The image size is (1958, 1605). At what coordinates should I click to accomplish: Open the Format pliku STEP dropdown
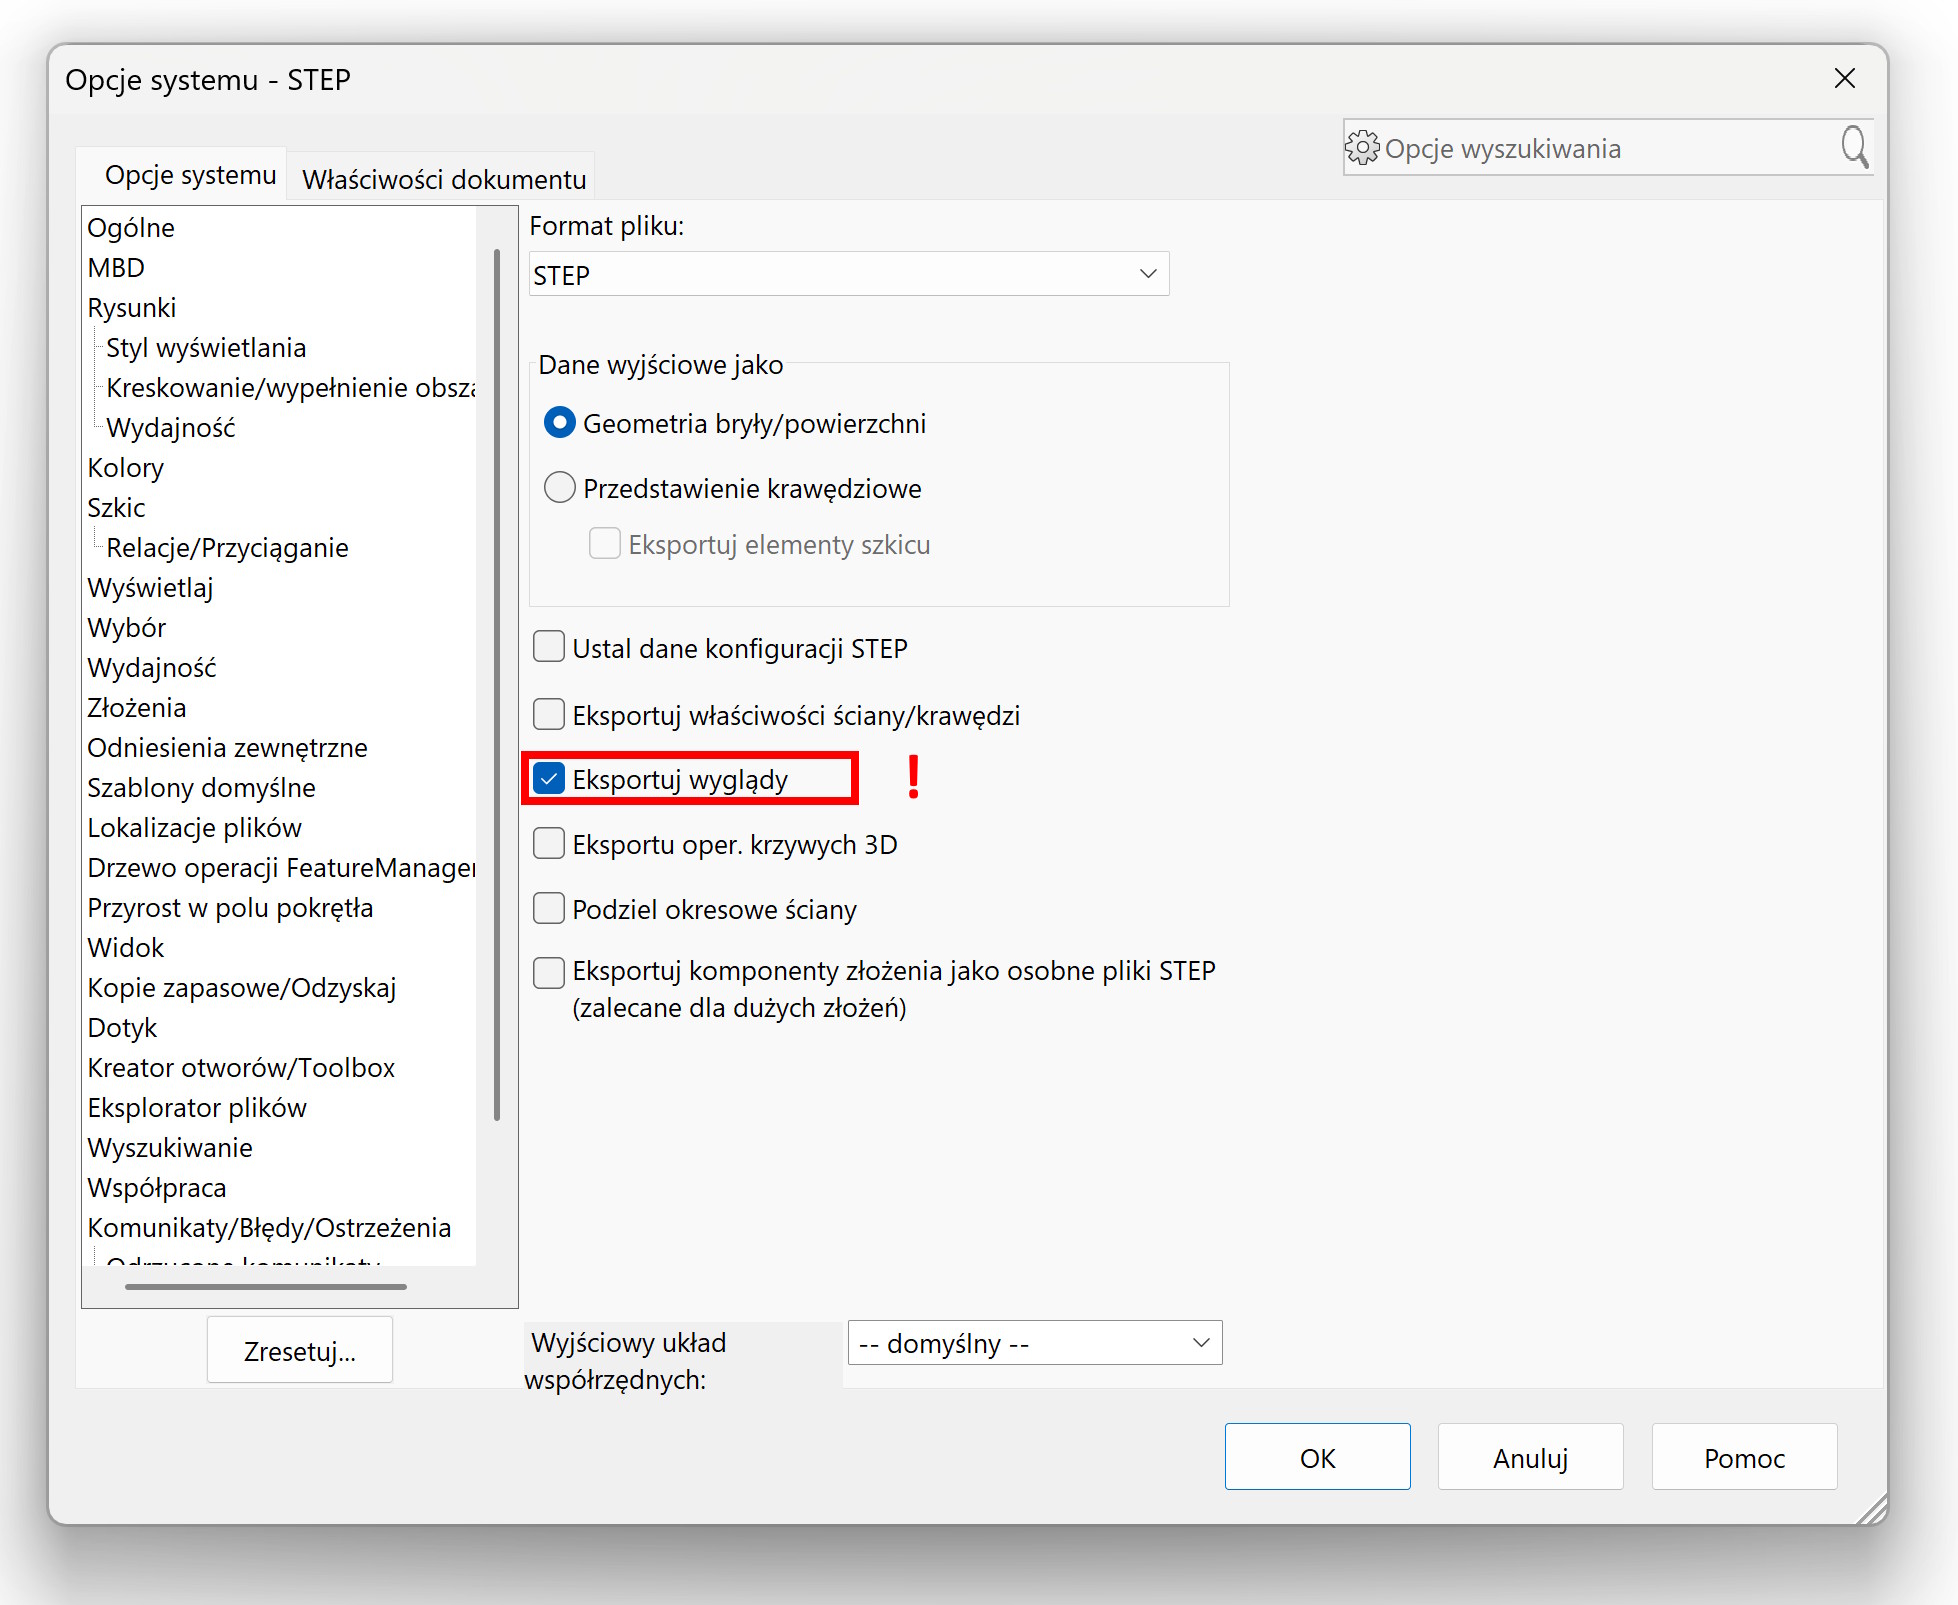tap(848, 274)
